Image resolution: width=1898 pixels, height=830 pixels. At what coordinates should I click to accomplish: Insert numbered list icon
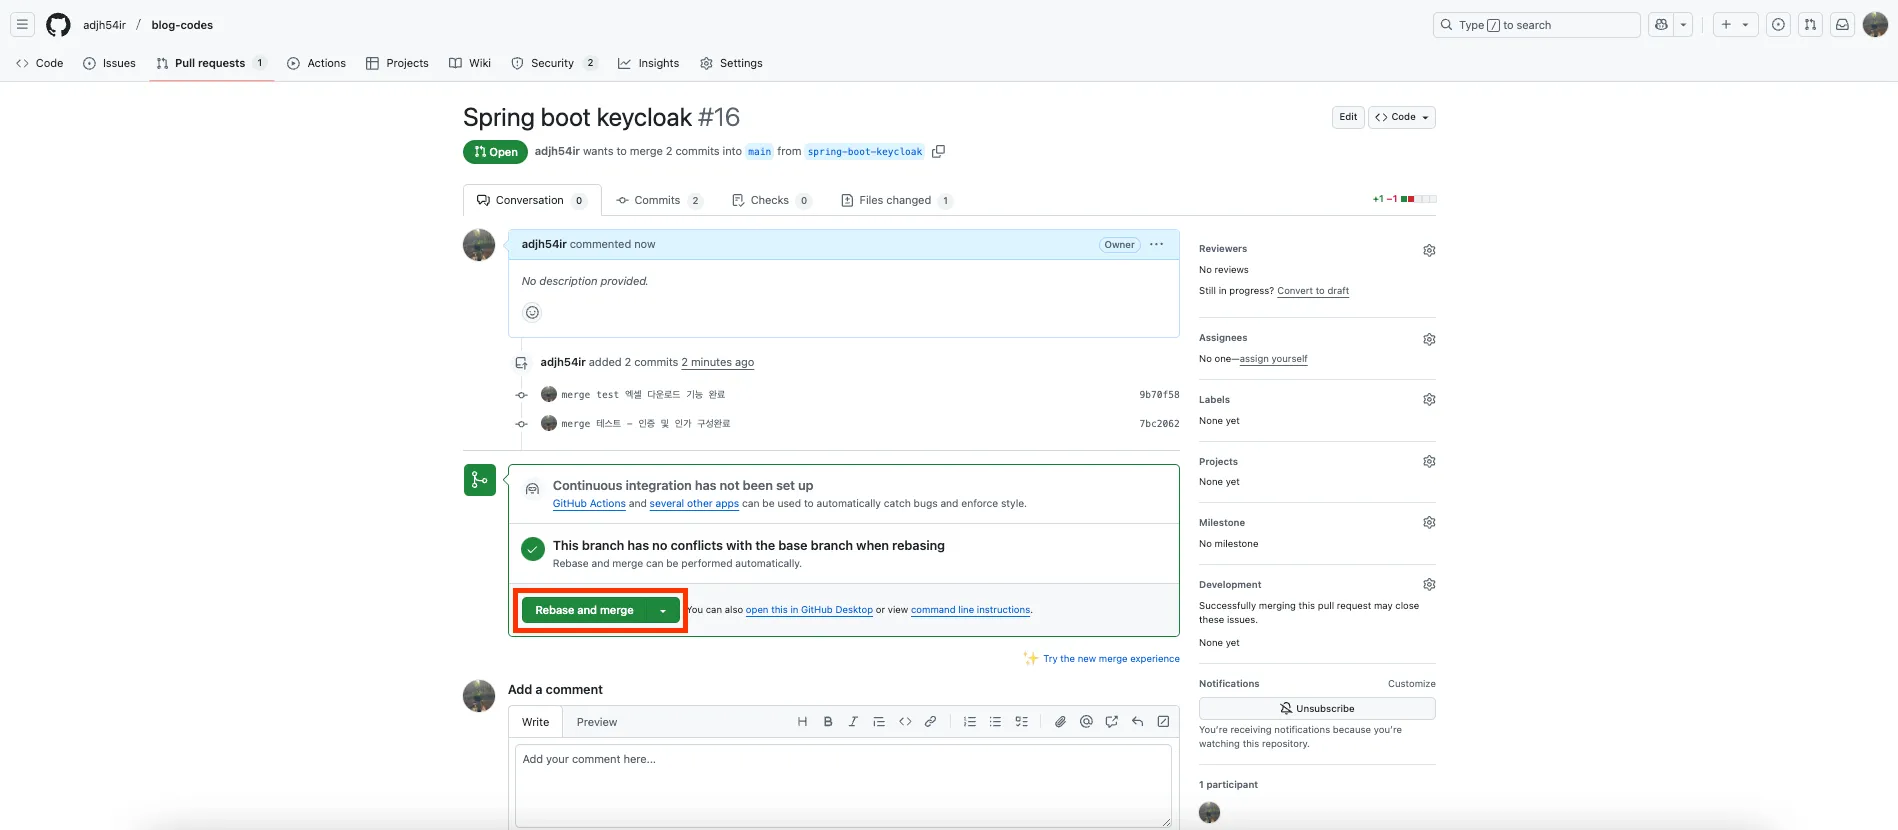coord(969,721)
